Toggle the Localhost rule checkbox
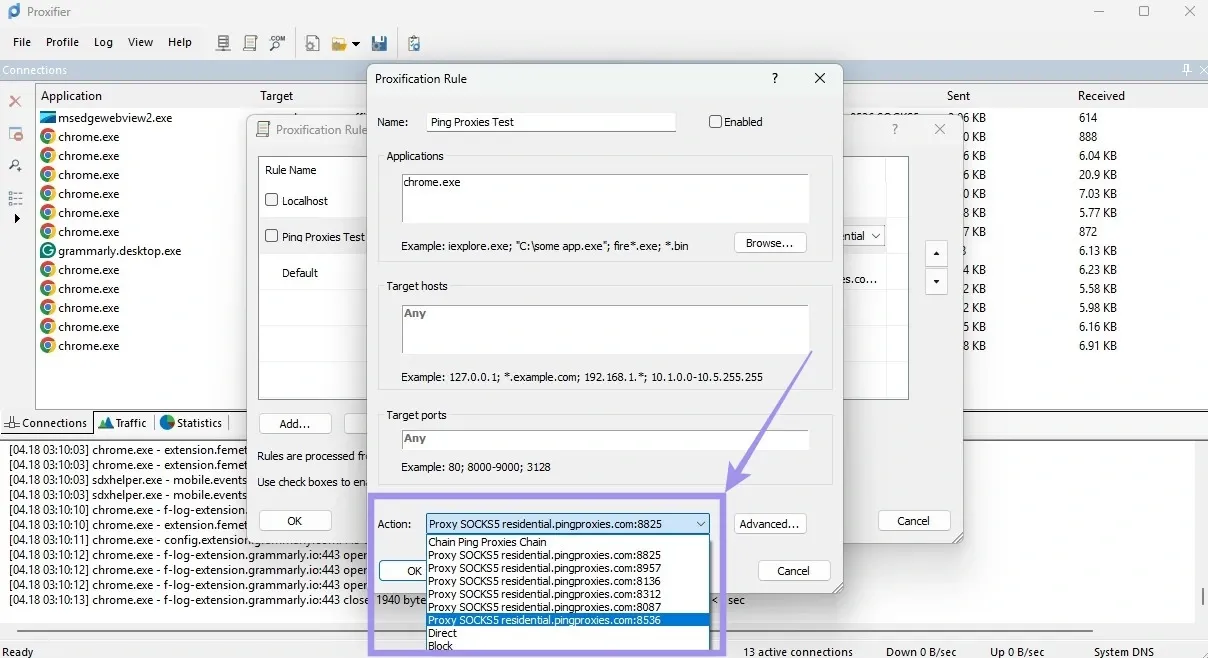This screenshot has height=658, width=1208. [x=271, y=200]
